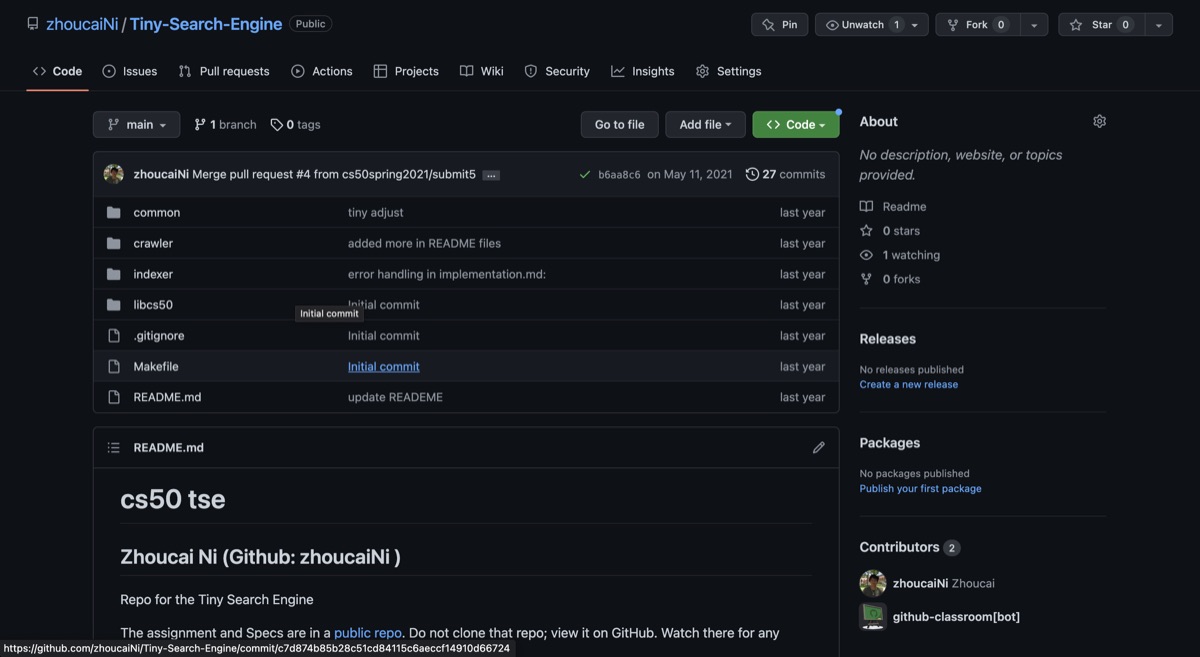Click the green check status icon

click(585, 174)
